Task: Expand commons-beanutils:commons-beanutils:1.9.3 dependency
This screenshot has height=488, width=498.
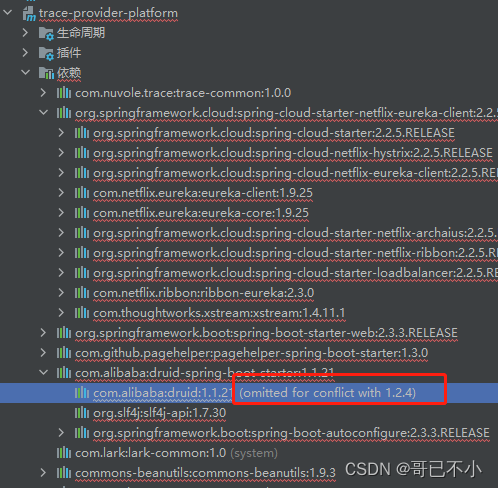Action: tap(43, 473)
